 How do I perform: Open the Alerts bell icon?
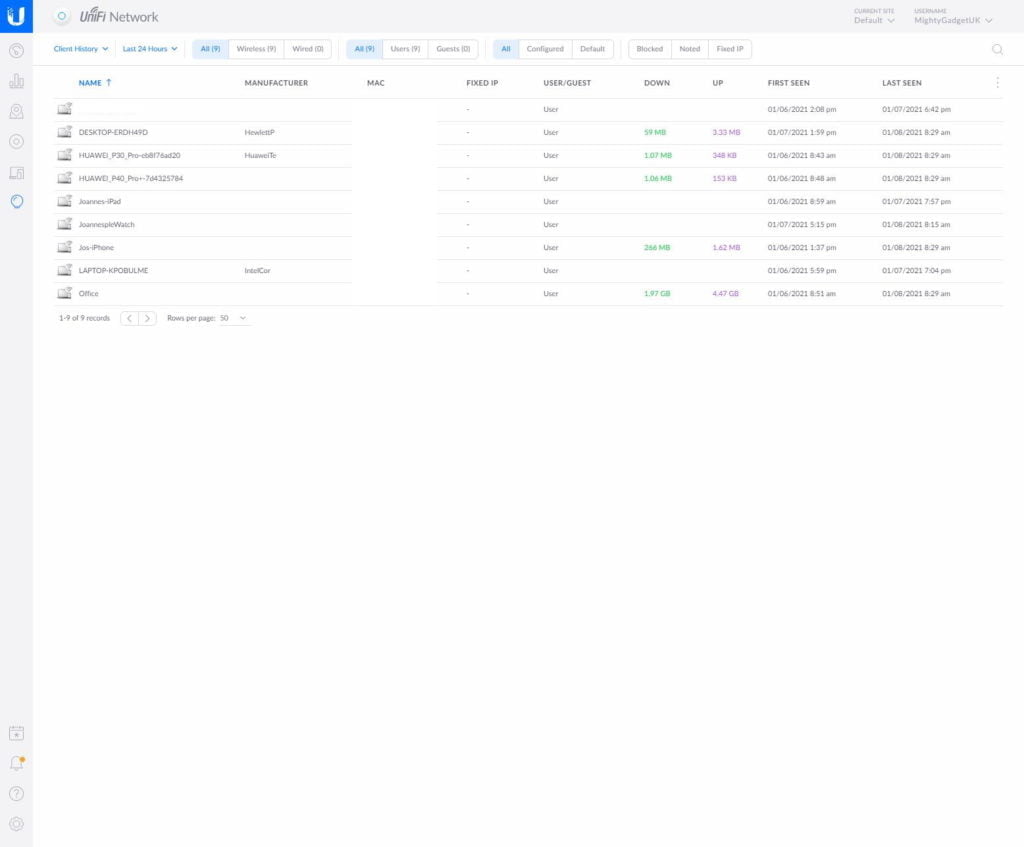16,763
